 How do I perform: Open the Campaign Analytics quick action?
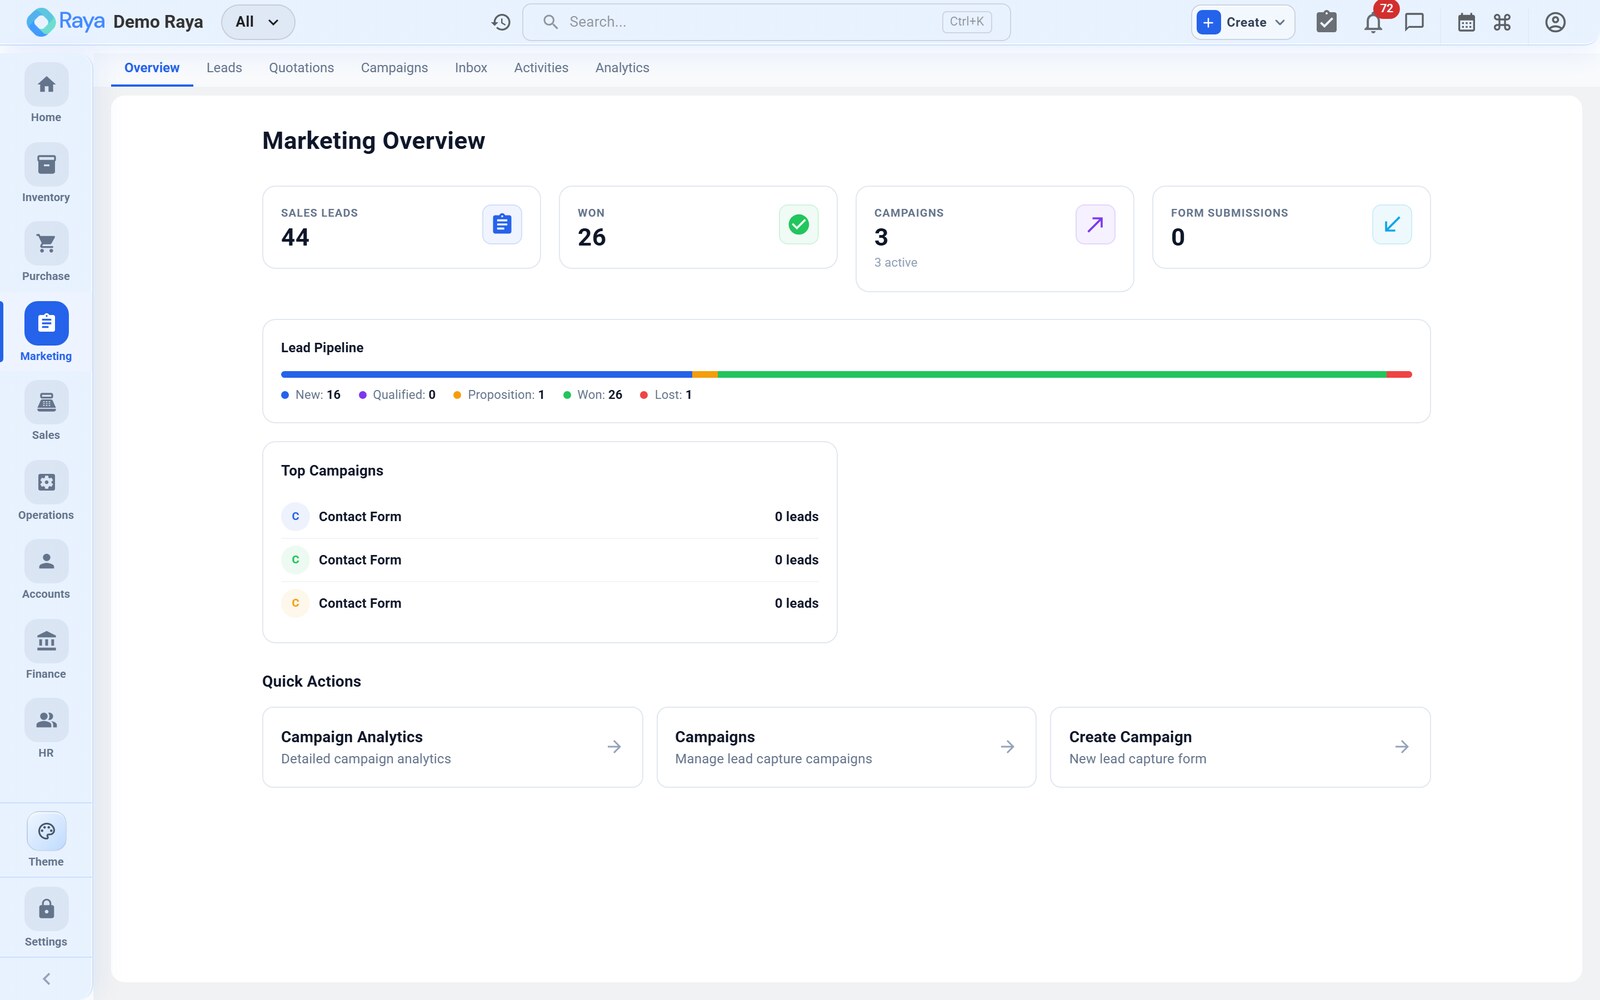[452, 747]
